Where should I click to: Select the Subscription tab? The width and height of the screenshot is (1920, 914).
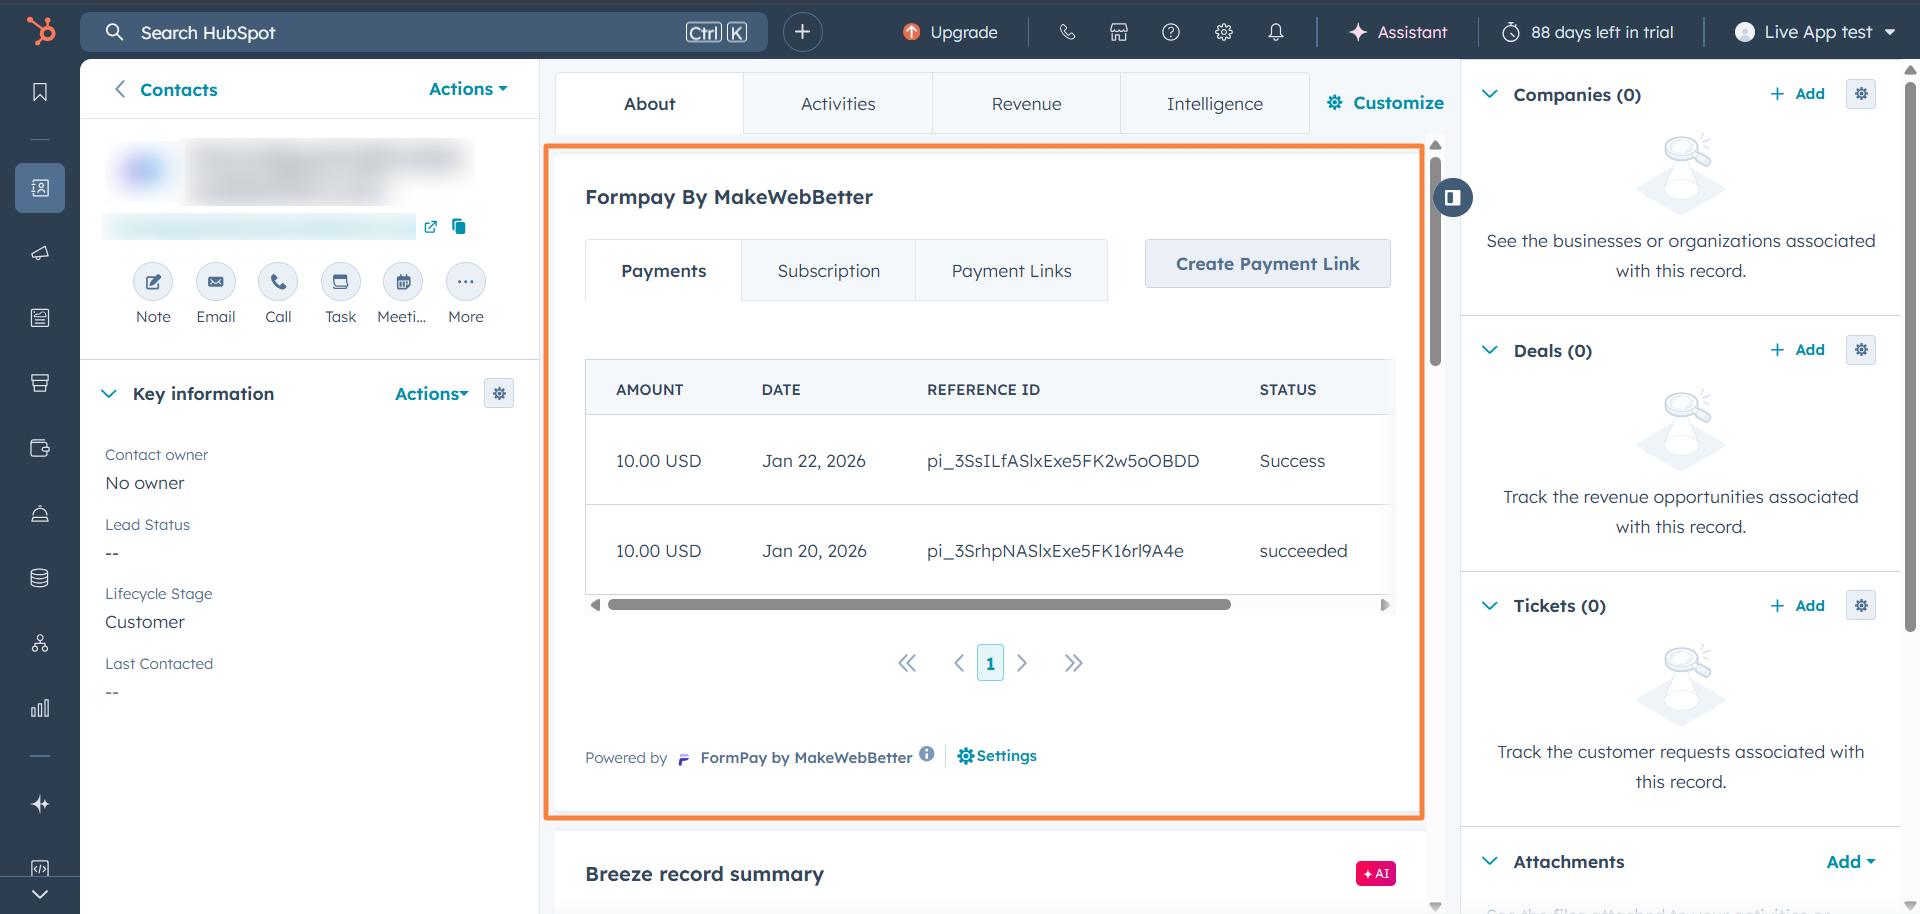[828, 271]
